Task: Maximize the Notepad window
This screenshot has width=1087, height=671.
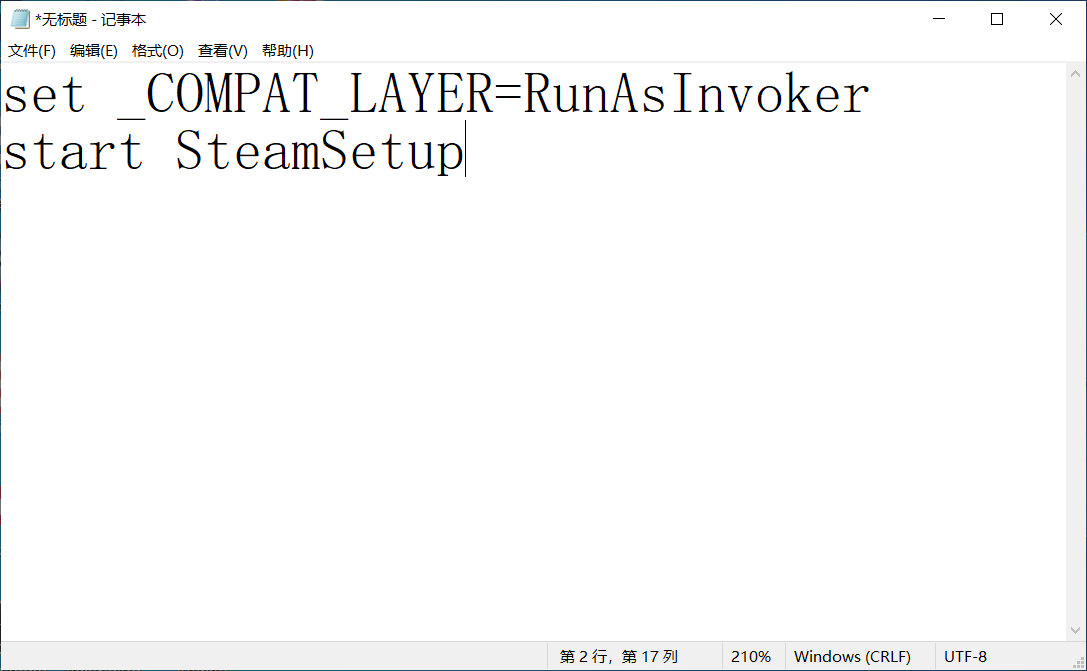Action: coord(997,19)
